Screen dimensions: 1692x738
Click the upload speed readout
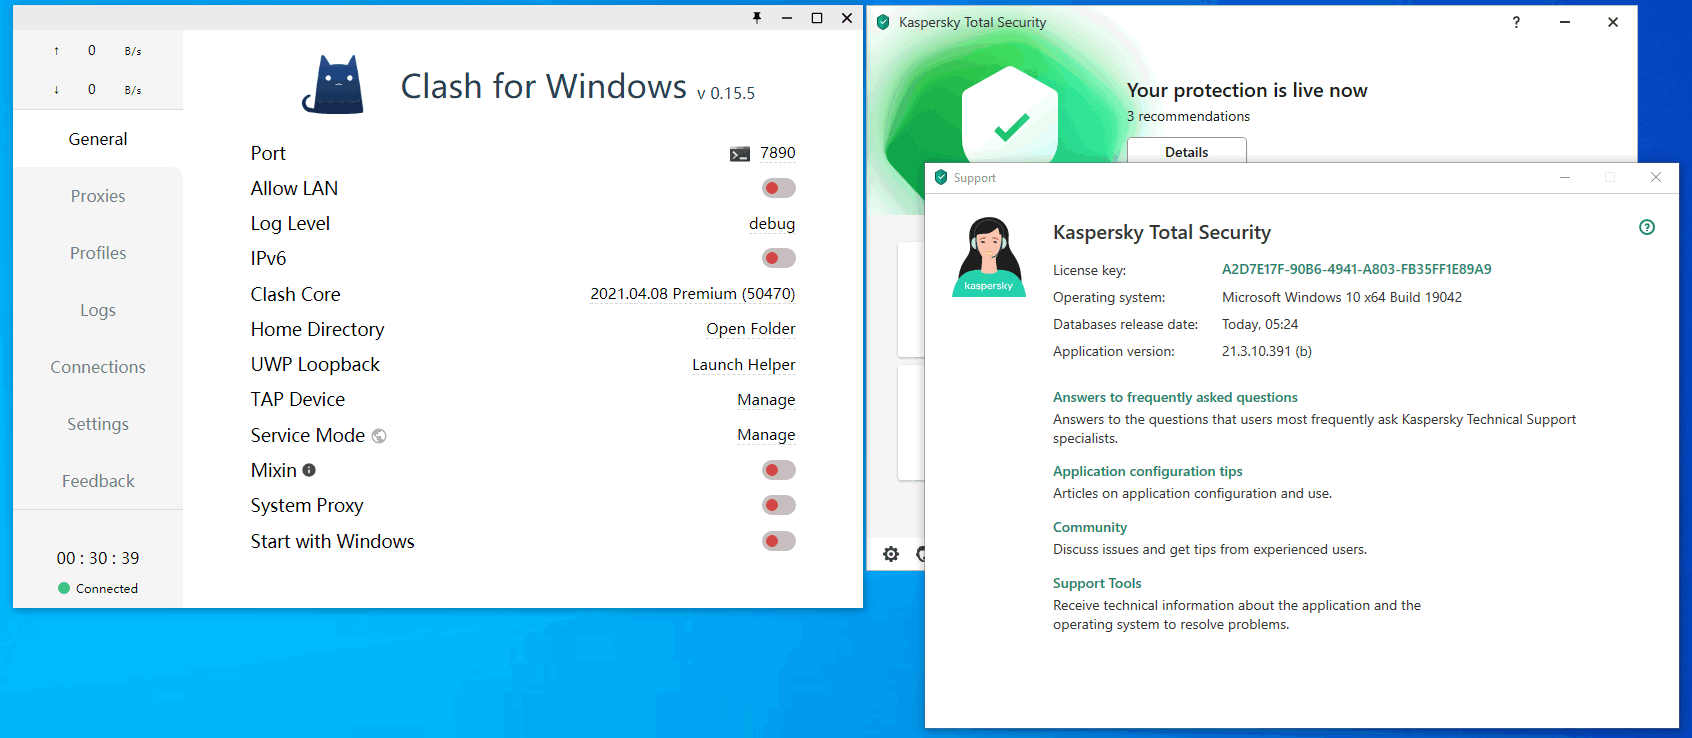pyautogui.click(x=98, y=50)
